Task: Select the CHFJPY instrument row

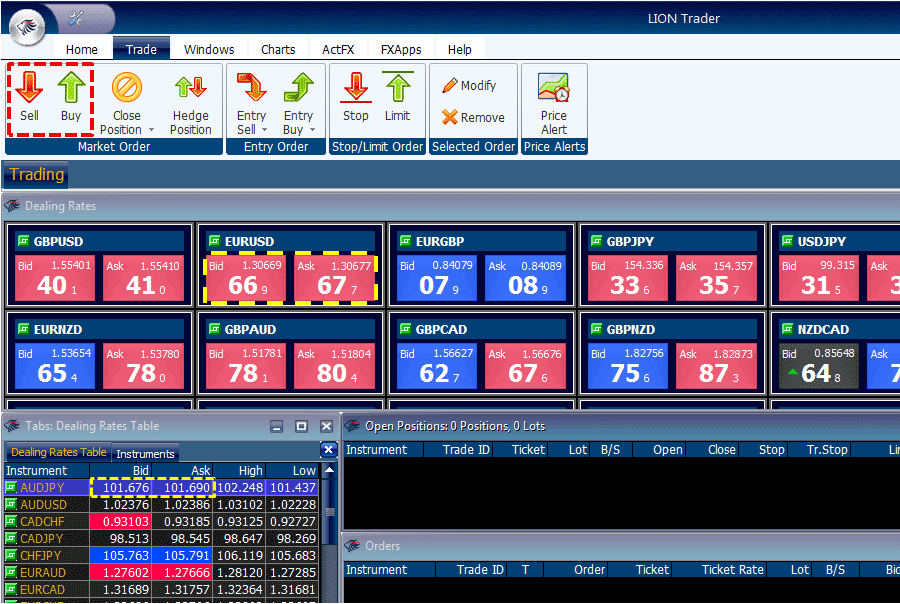Action: pos(161,556)
